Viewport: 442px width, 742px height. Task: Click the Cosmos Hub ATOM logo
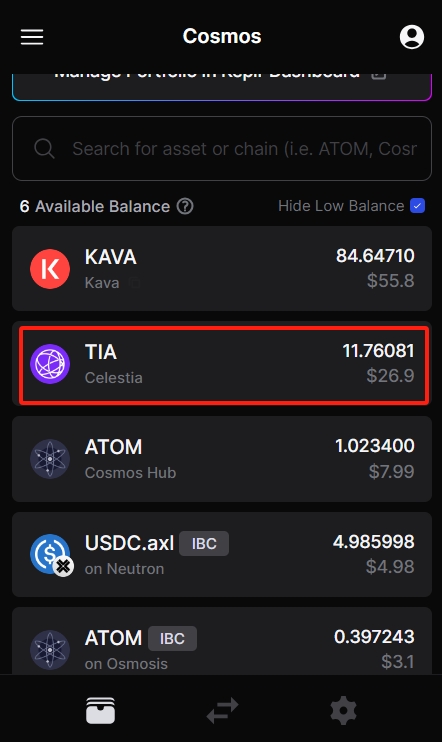50,459
